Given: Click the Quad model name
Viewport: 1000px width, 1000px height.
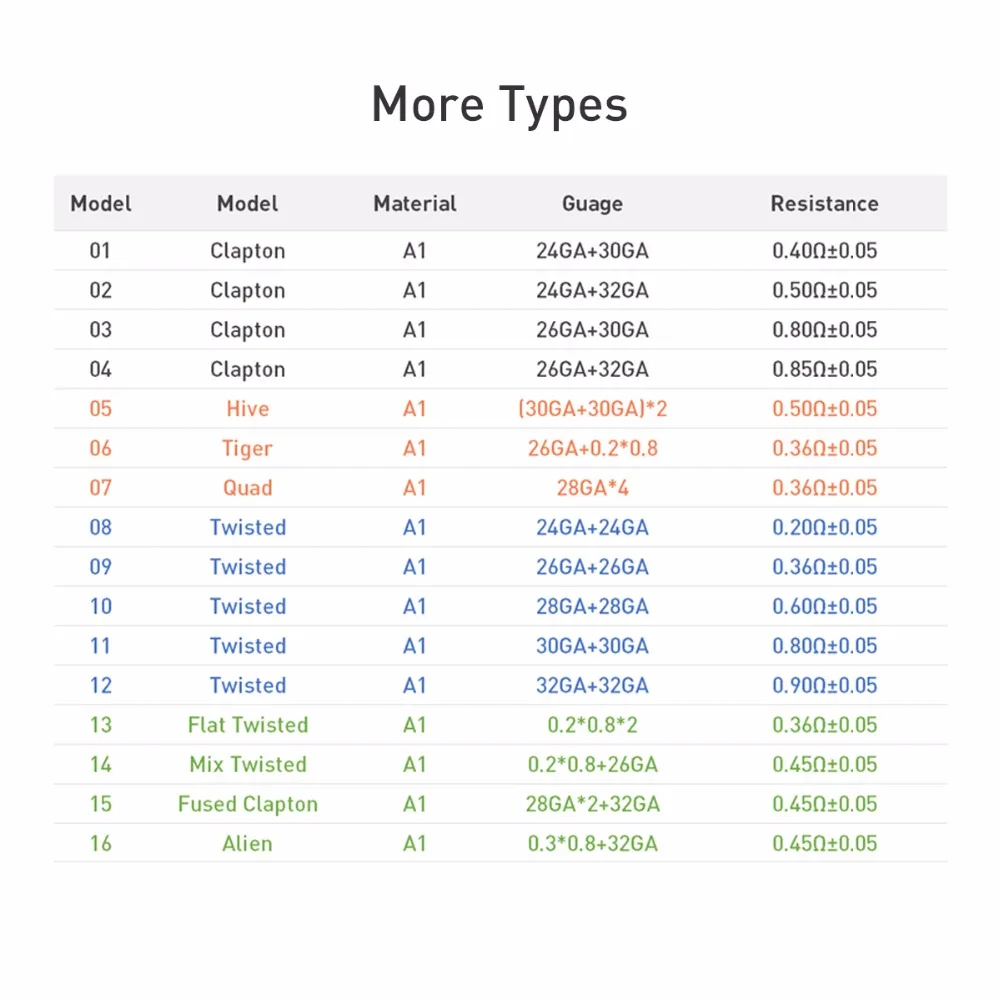Looking at the screenshot, I should pyautogui.click(x=247, y=488).
